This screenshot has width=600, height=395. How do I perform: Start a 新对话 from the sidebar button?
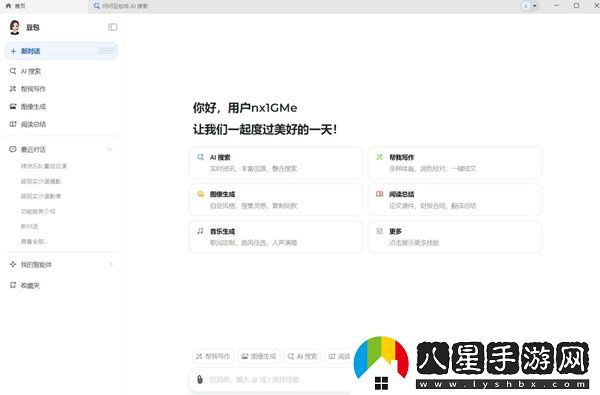click(61, 51)
